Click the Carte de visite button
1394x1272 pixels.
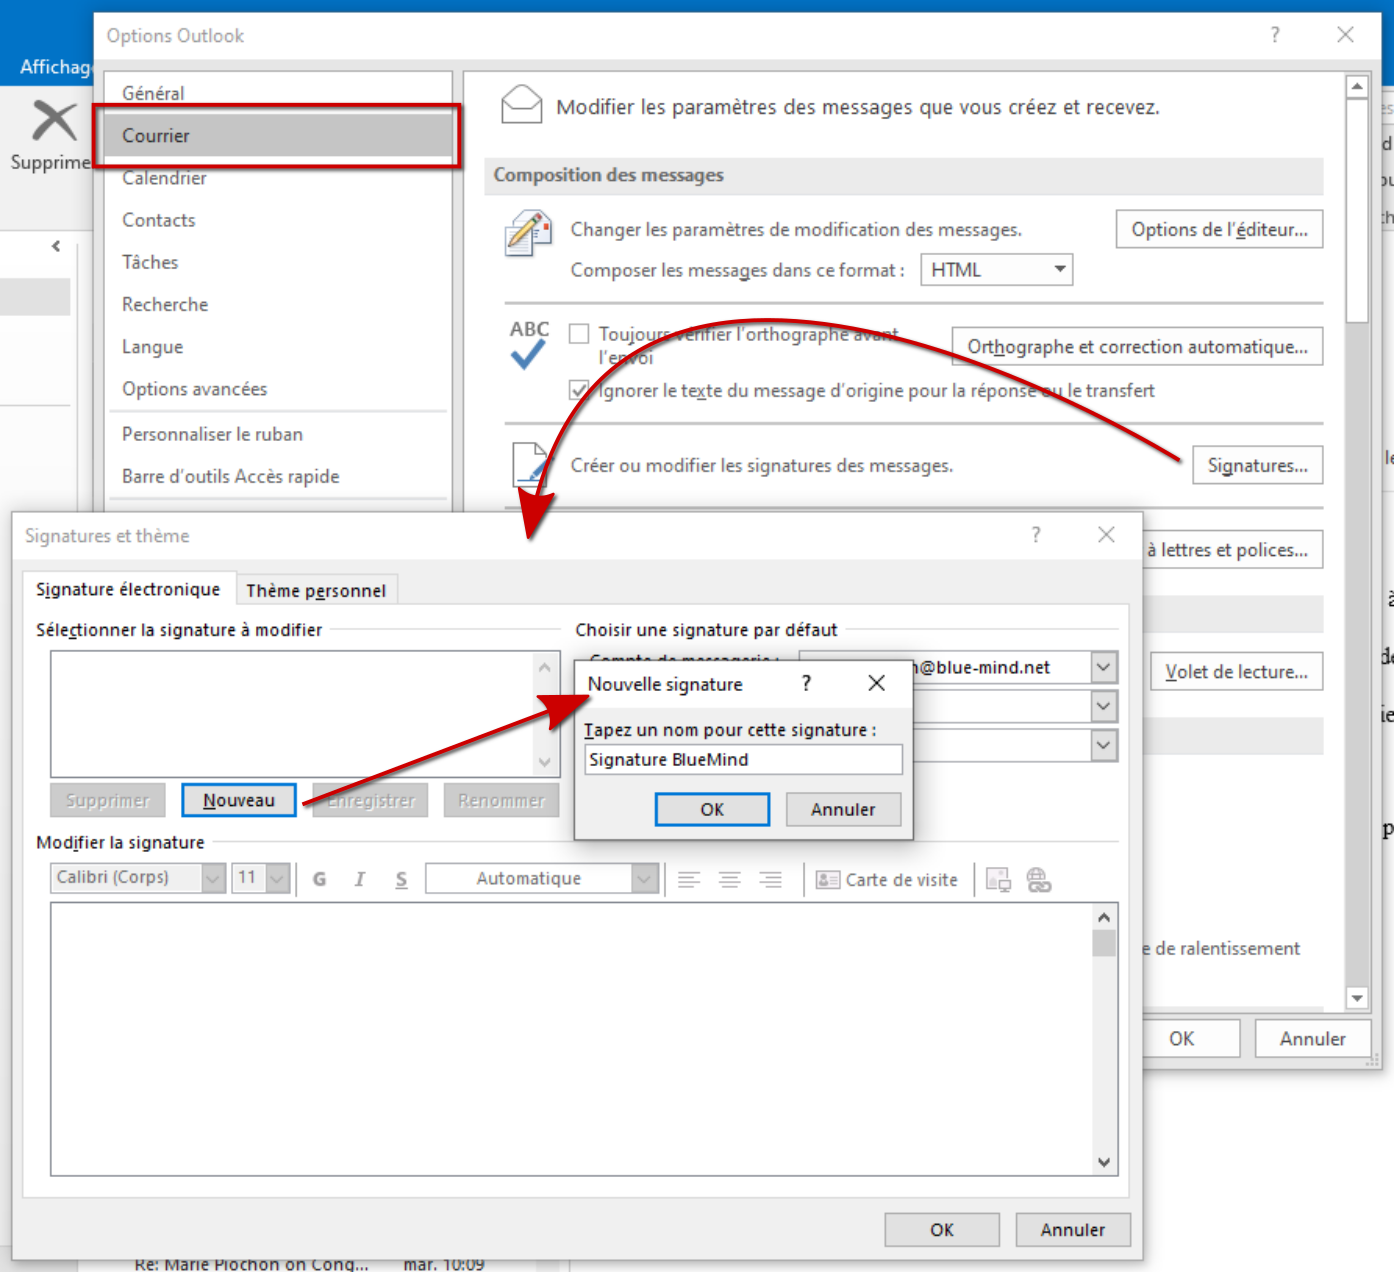887,880
